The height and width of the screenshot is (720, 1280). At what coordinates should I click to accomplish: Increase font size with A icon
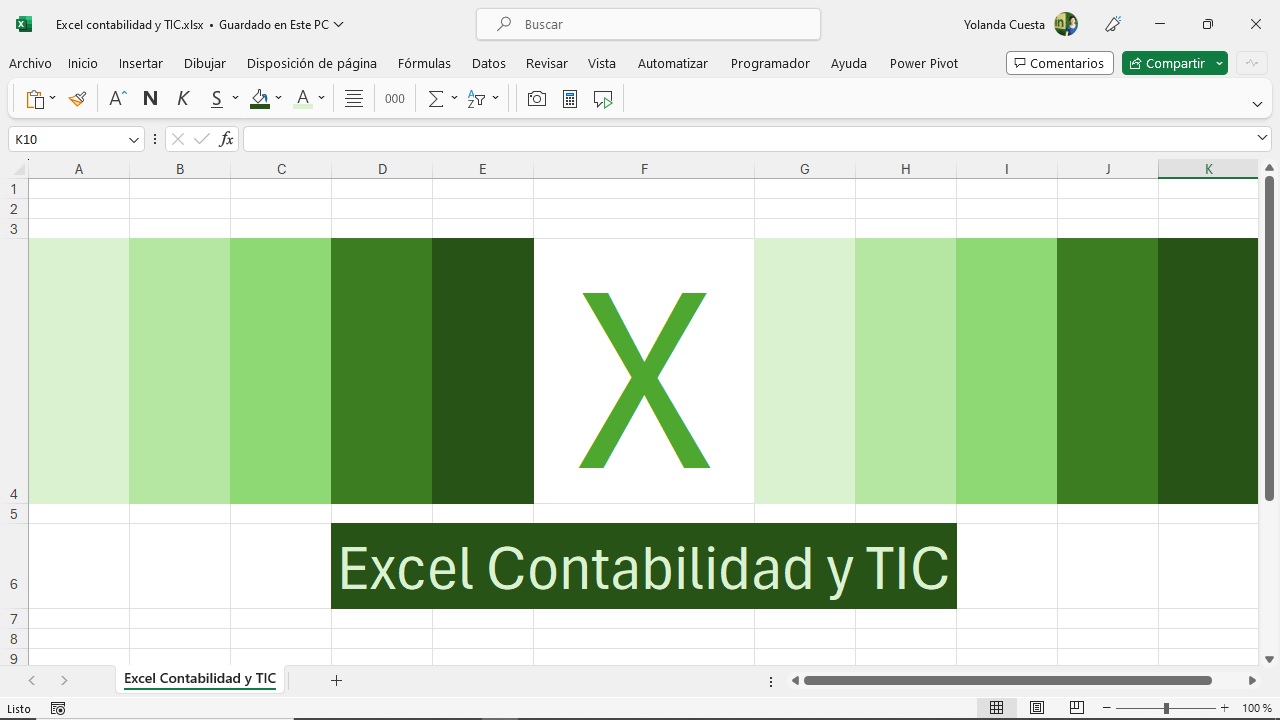pyautogui.click(x=118, y=99)
